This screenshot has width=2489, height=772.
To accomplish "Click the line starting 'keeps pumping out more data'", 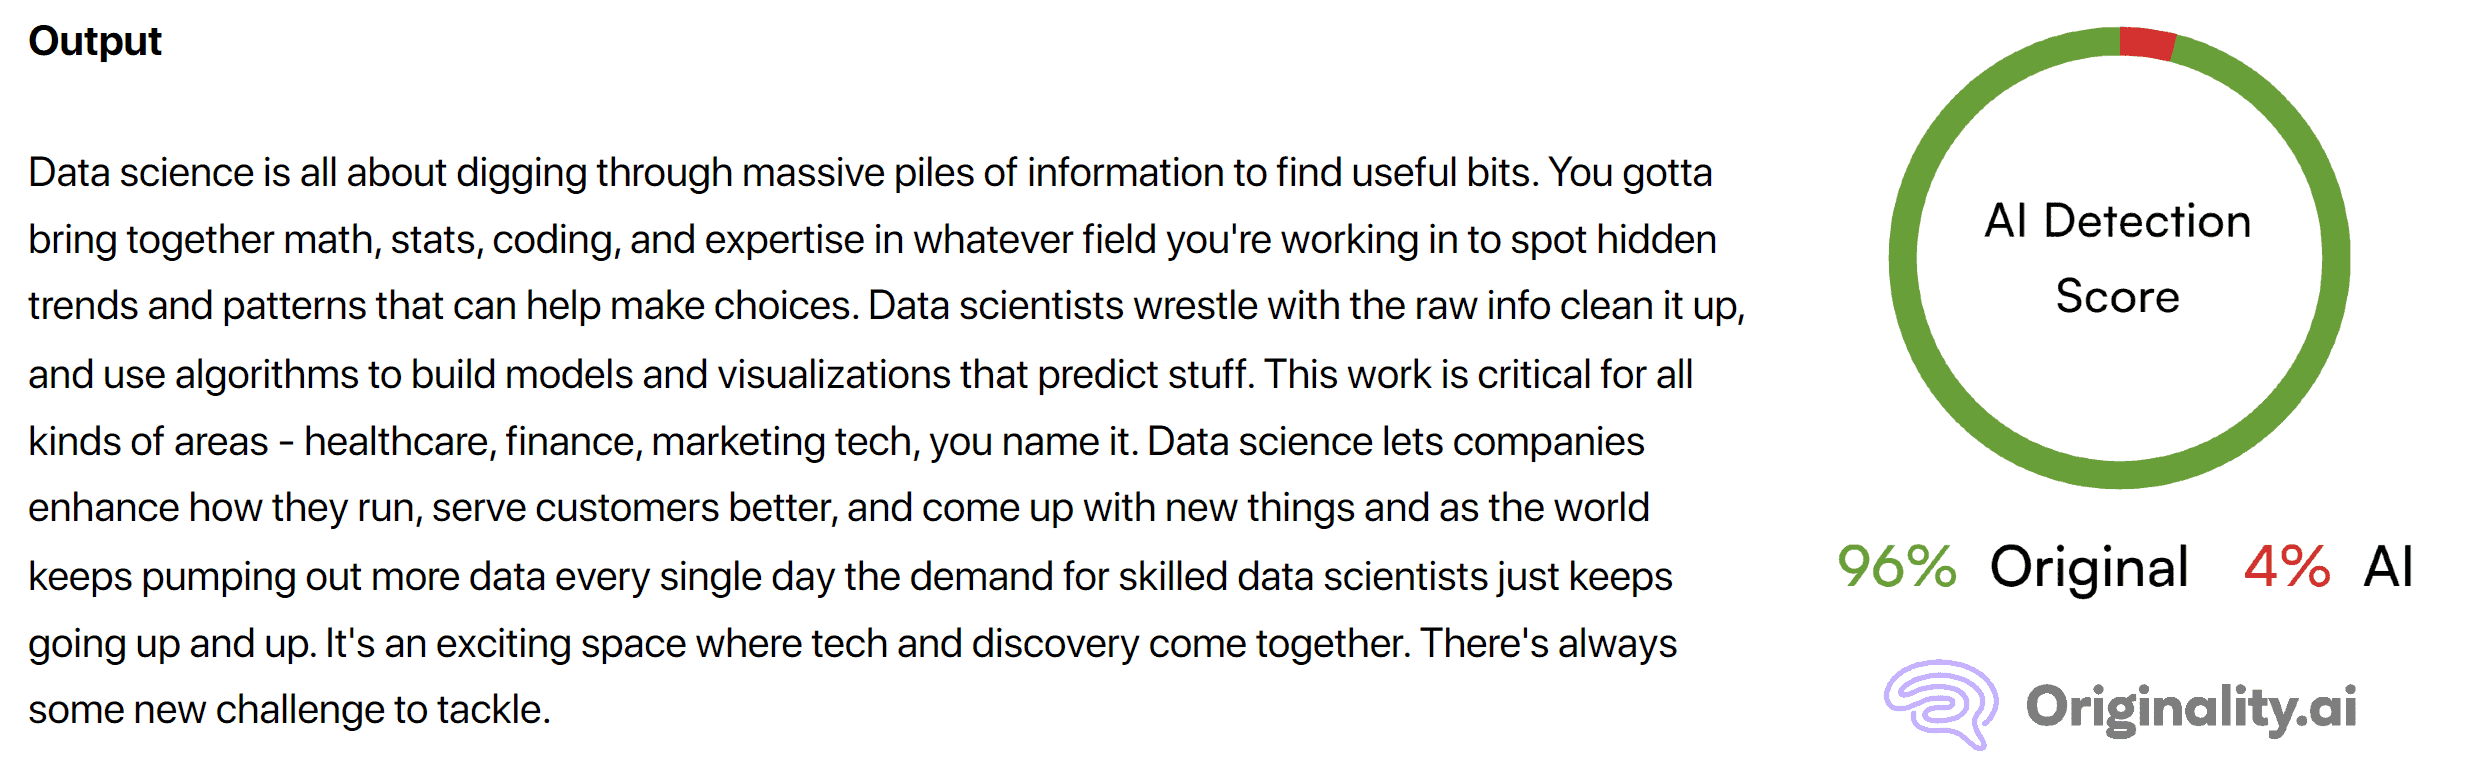I will click(x=850, y=577).
